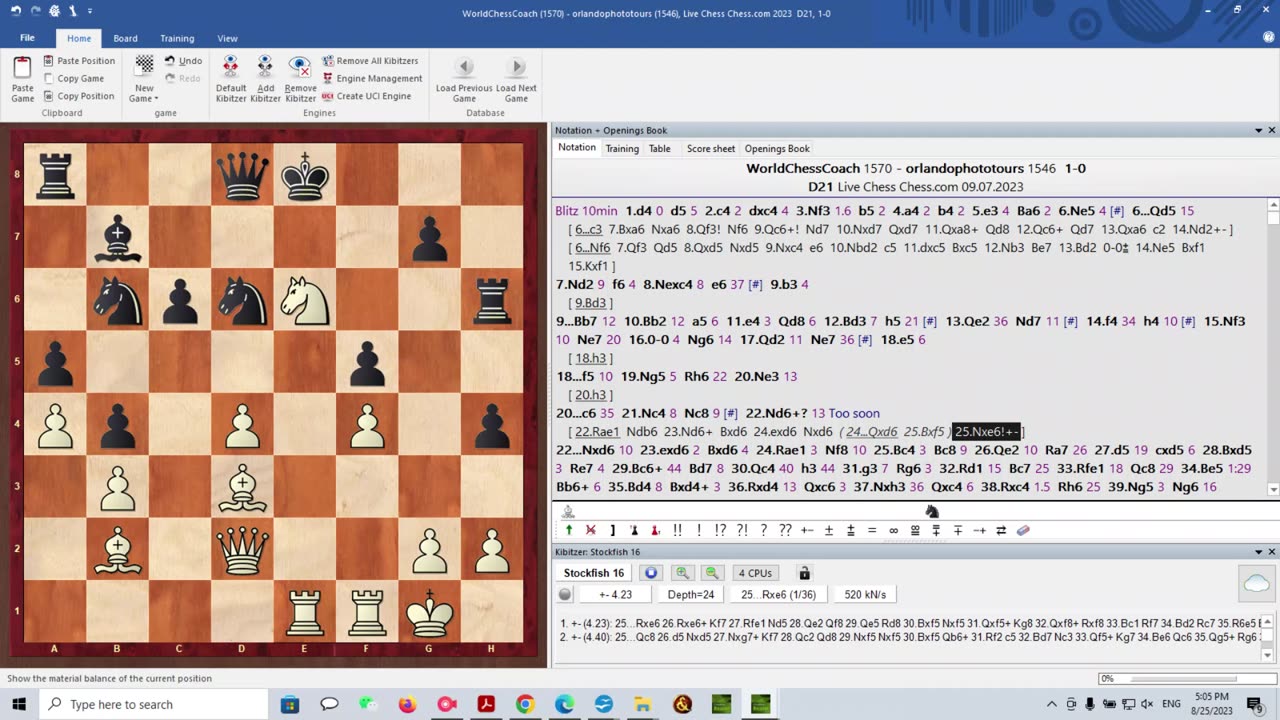1280x720 pixels.
Task: Click the white knight on e6
Action: coord(305,299)
